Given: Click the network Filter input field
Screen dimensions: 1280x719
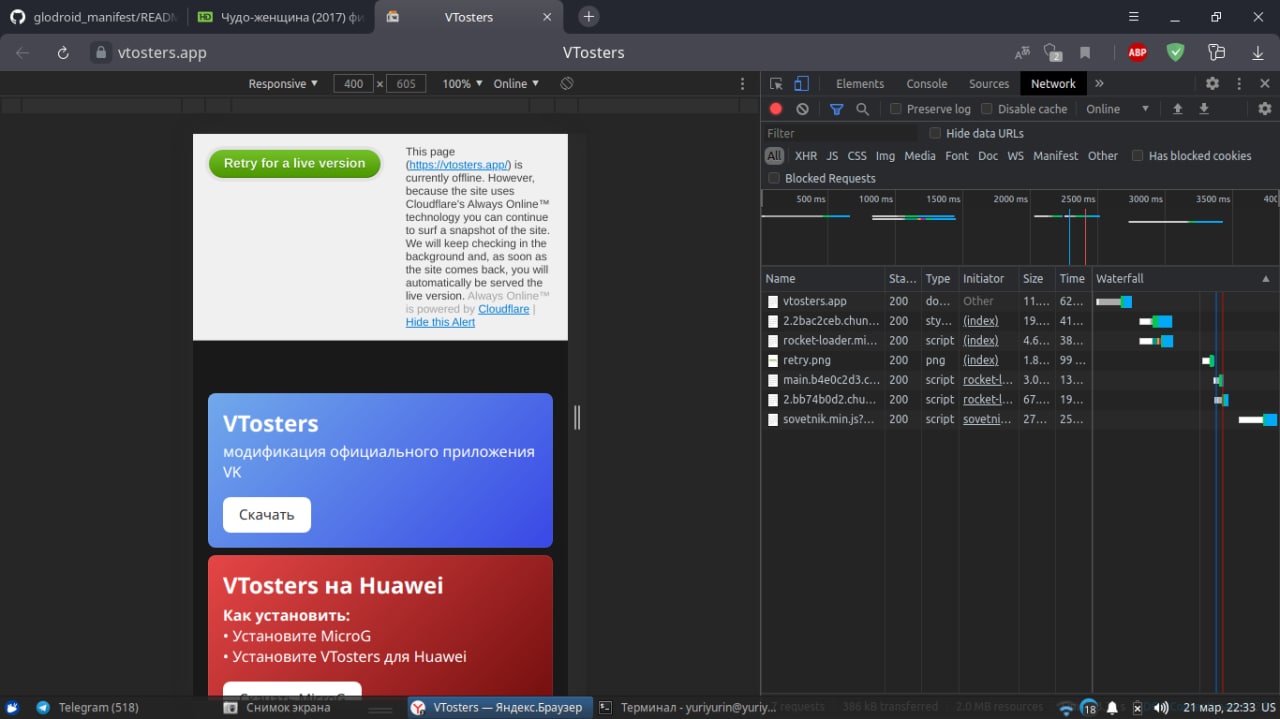Looking at the screenshot, I should 840,133.
